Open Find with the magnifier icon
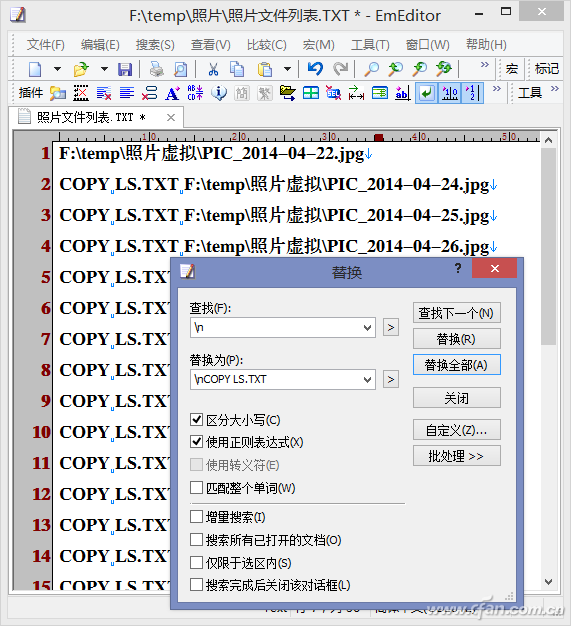The image size is (571, 626). (x=372, y=69)
